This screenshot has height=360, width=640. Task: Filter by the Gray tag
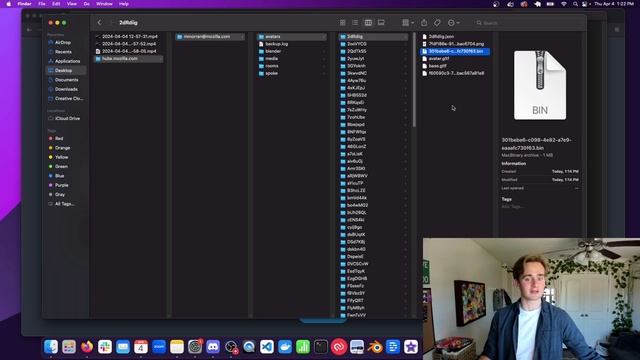click(60, 195)
